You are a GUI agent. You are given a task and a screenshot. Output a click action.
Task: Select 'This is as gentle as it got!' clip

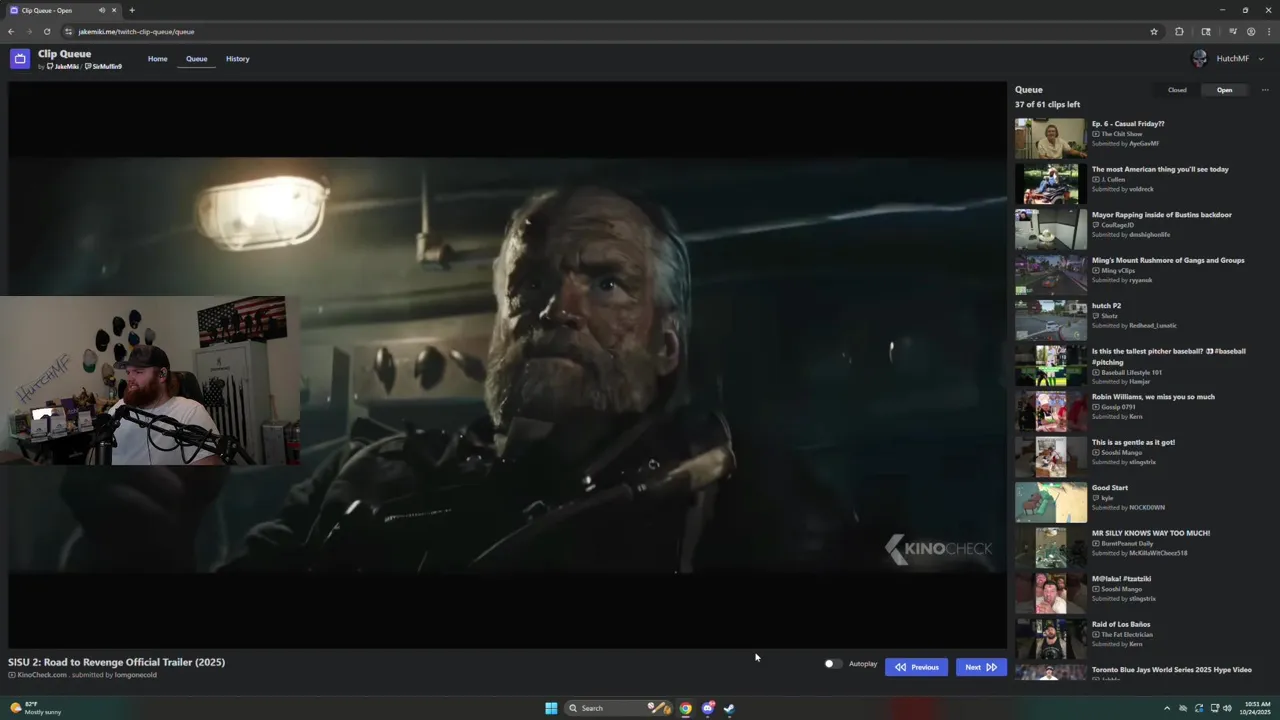[x=1133, y=442]
